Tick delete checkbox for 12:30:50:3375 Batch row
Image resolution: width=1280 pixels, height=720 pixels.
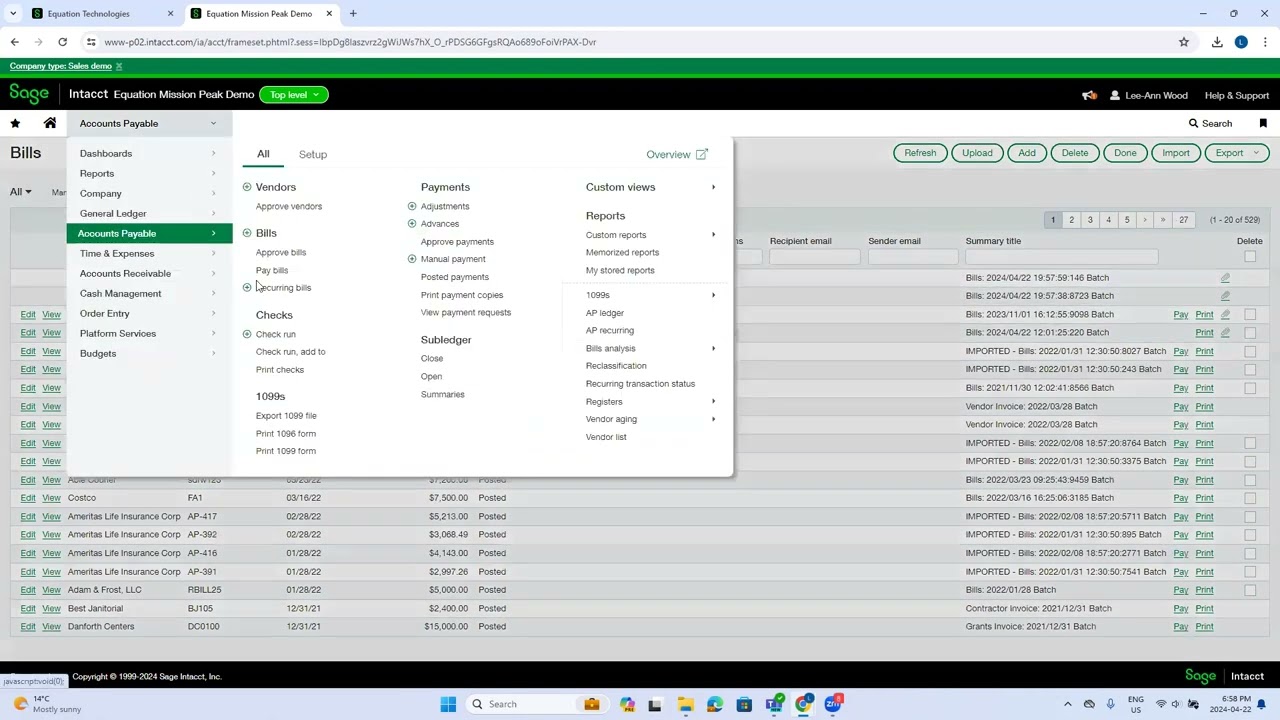pos(1250,461)
